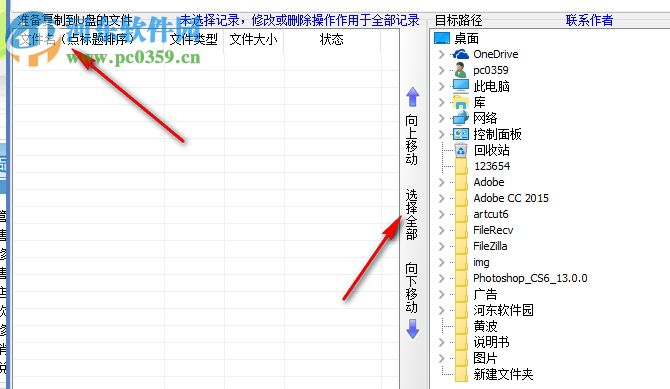670x389 pixels.
Task: Expand the 控制面板 tree node
Action: click(441, 134)
